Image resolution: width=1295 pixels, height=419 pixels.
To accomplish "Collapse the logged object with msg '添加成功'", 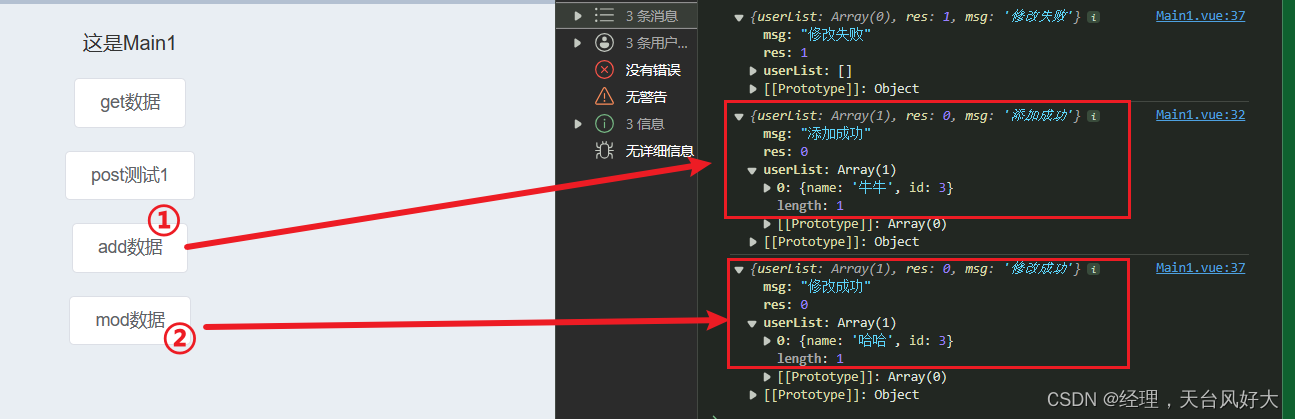I will pos(739,116).
